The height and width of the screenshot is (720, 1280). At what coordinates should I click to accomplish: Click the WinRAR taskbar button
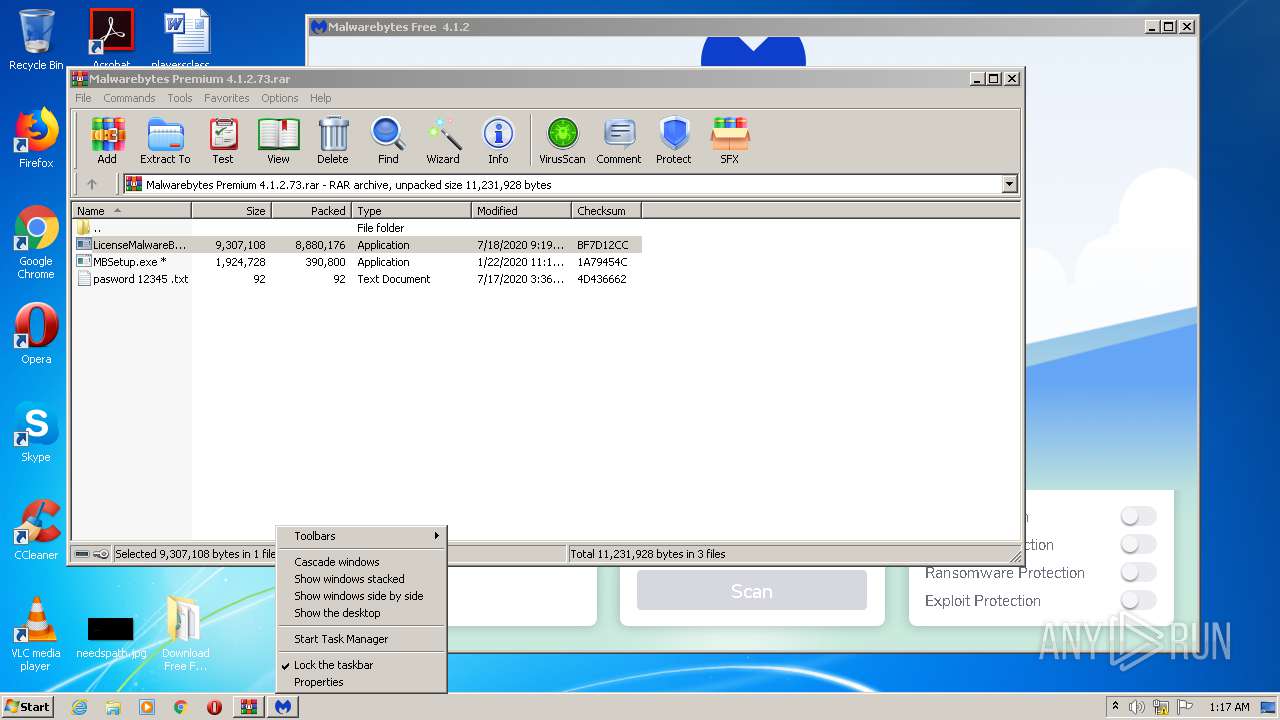pos(248,707)
